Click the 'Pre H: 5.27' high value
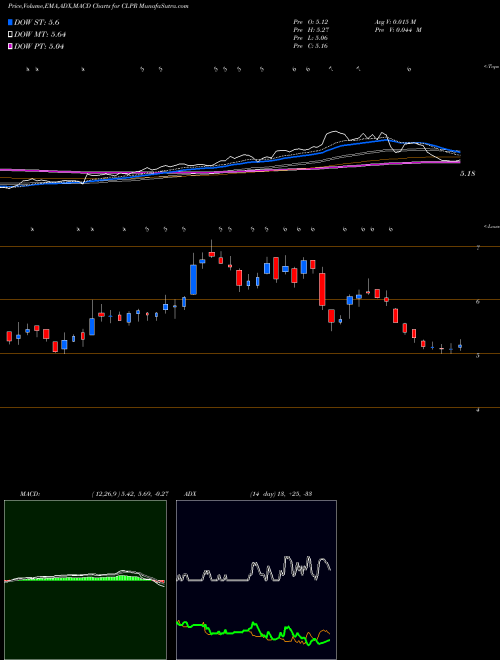500x660 pixels. coord(311,30)
